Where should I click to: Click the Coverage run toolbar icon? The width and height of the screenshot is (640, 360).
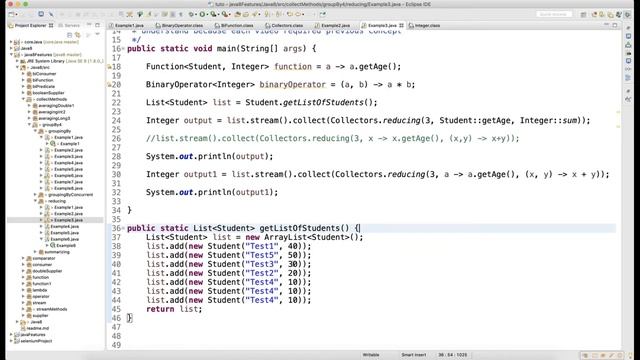(x=213, y=14)
